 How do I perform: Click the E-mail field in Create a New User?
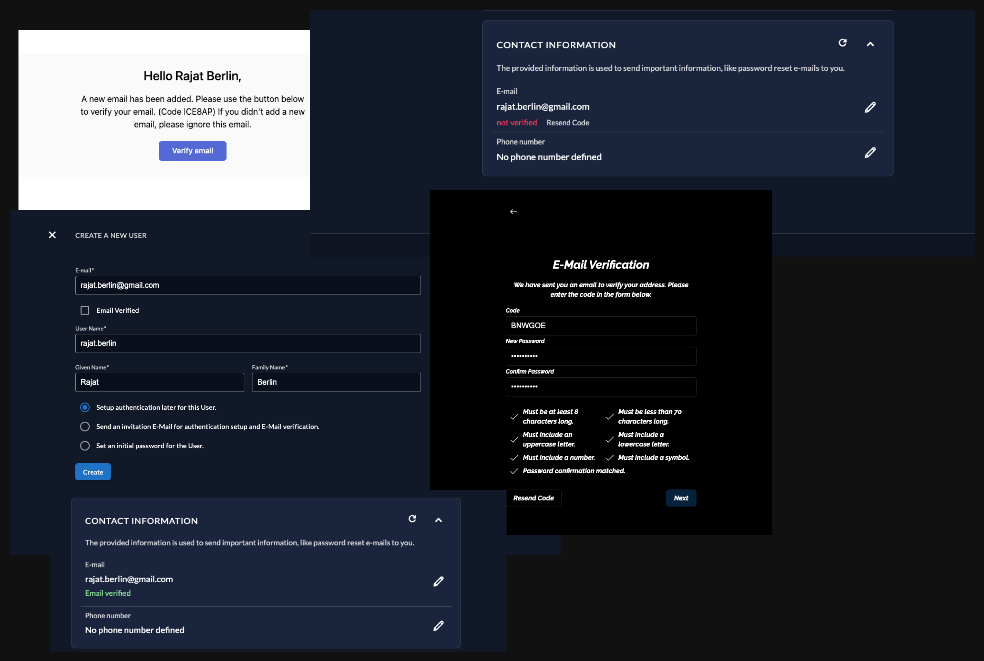(x=247, y=285)
